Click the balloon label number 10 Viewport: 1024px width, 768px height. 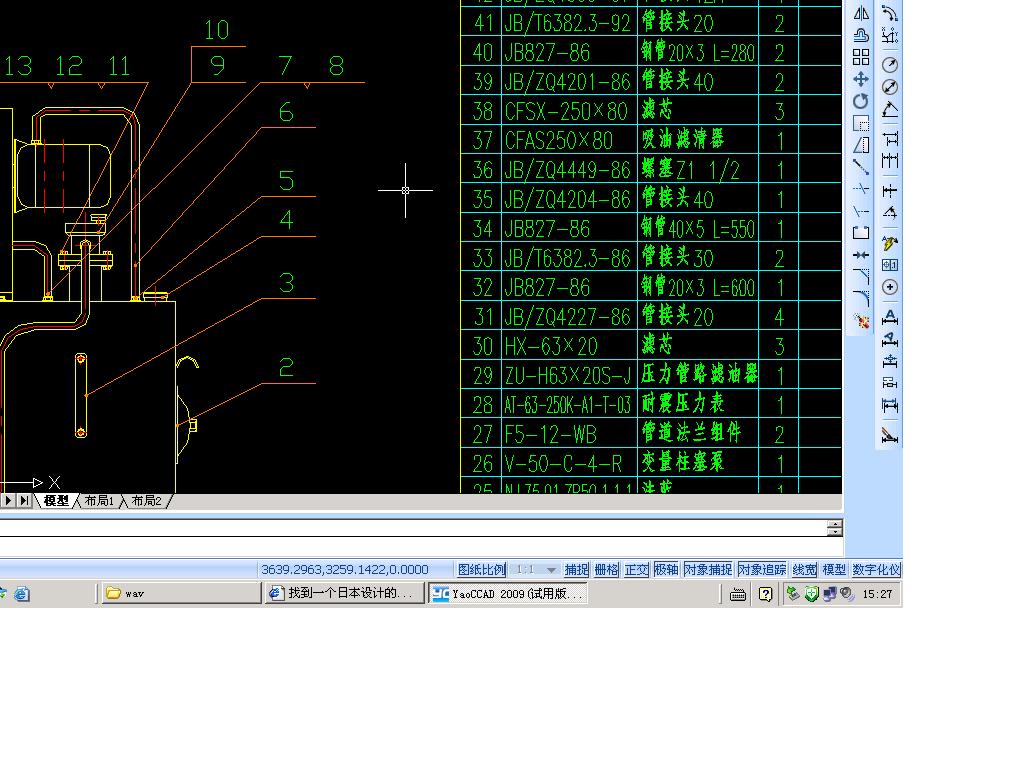[216, 30]
